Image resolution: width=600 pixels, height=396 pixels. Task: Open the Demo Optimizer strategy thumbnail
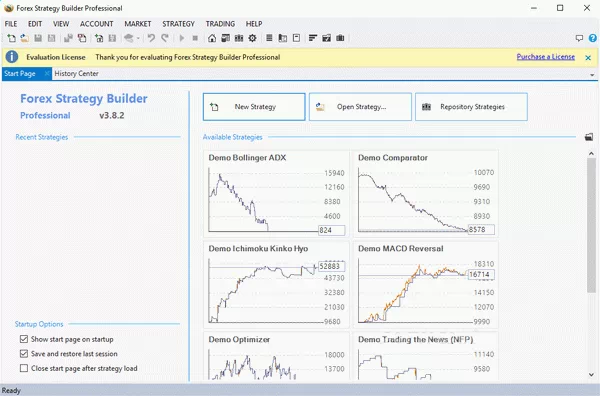[276, 356]
